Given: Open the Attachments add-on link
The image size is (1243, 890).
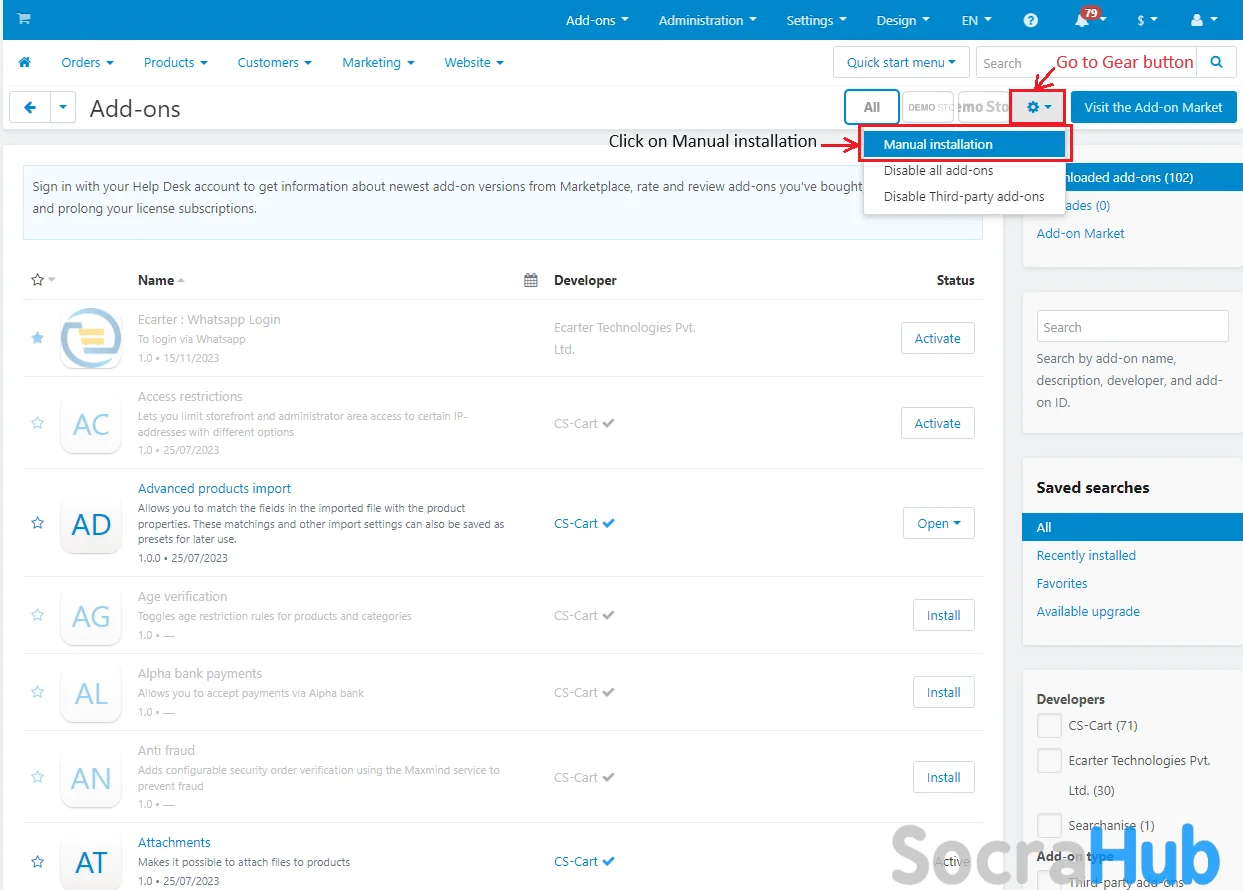Looking at the screenshot, I should pos(174,843).
